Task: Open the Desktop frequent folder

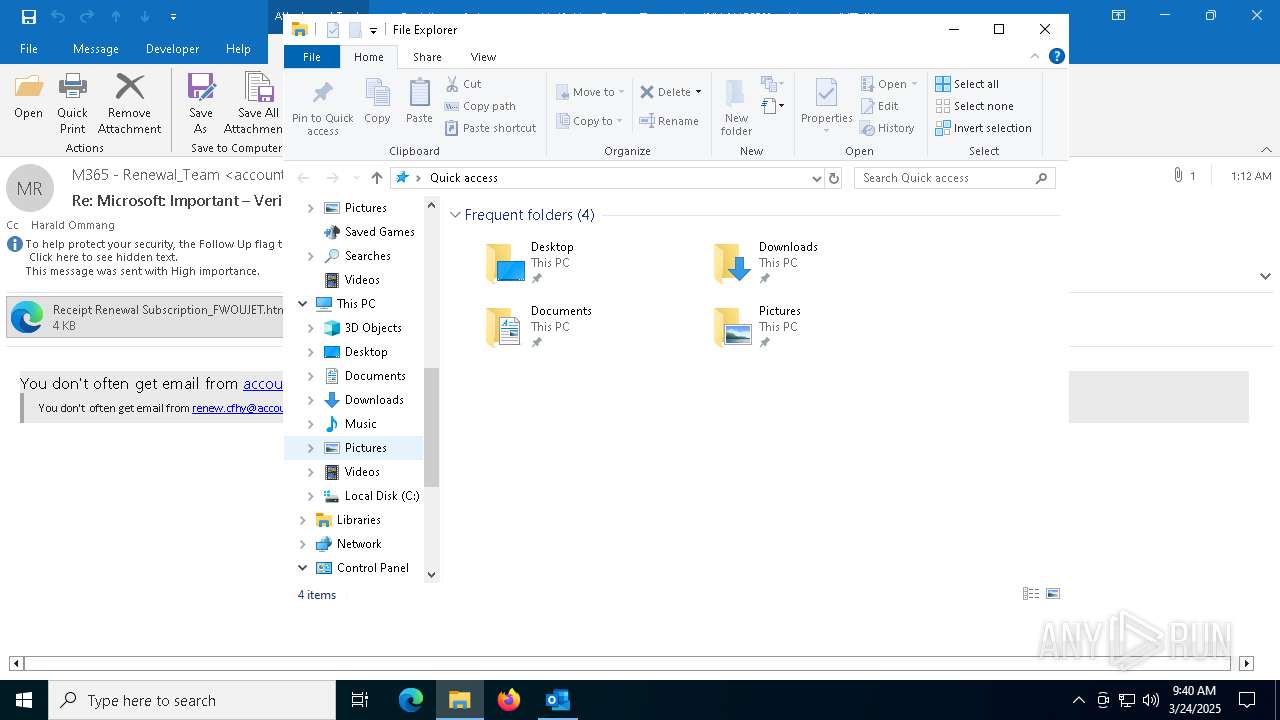Action: [531, 263]
